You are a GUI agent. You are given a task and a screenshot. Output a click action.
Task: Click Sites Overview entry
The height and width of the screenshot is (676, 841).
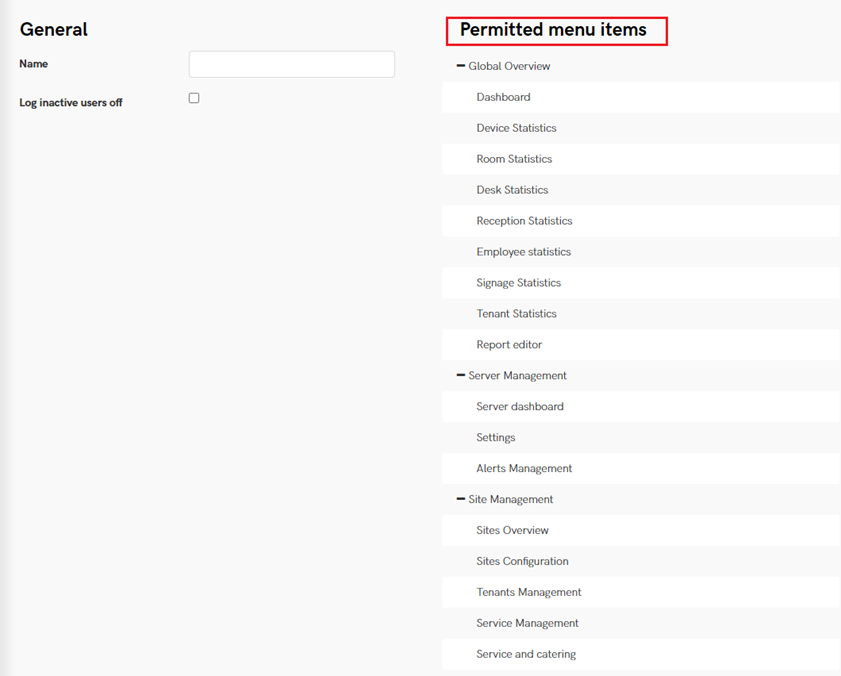coord(512,531)
